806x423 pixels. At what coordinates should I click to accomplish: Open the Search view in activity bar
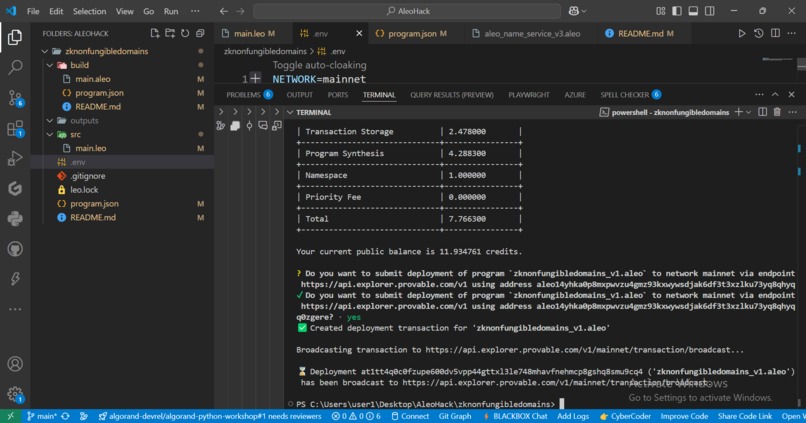[15, 67]
